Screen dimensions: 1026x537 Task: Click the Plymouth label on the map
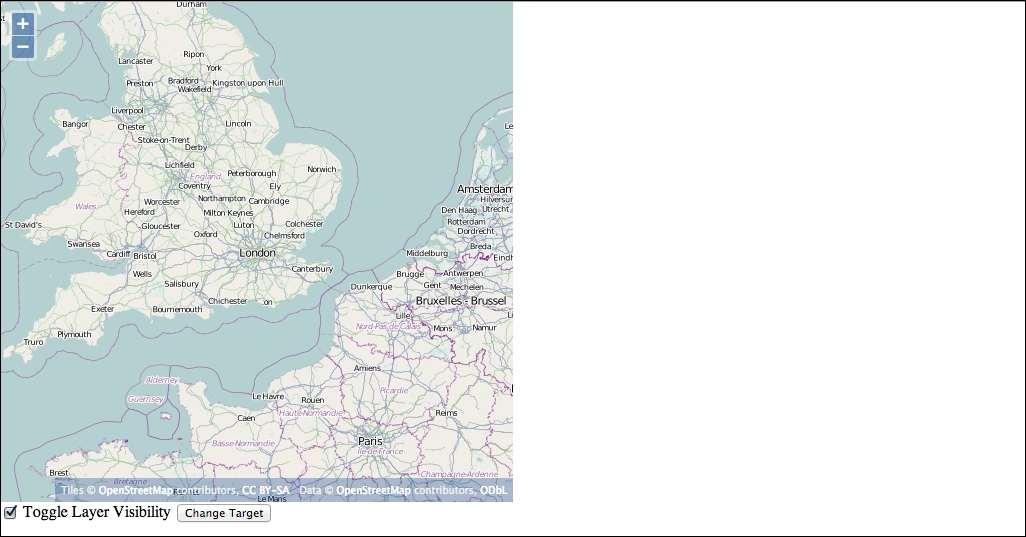pyautogui.click(x=74, y=334)
